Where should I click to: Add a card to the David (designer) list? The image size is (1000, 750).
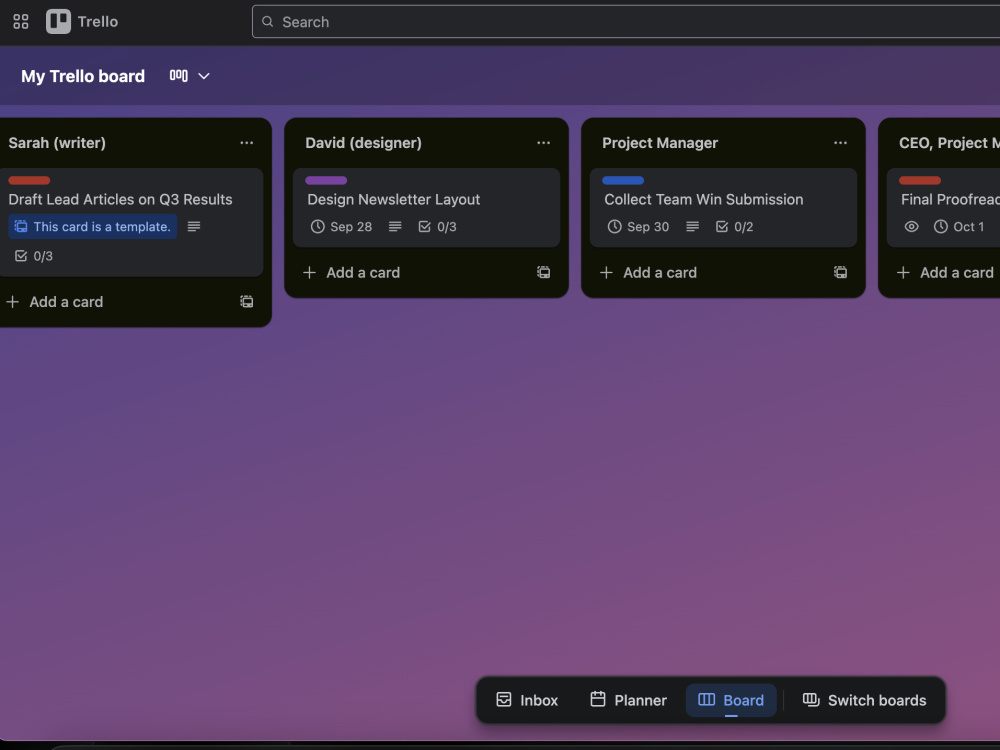[x=351, y=272]
